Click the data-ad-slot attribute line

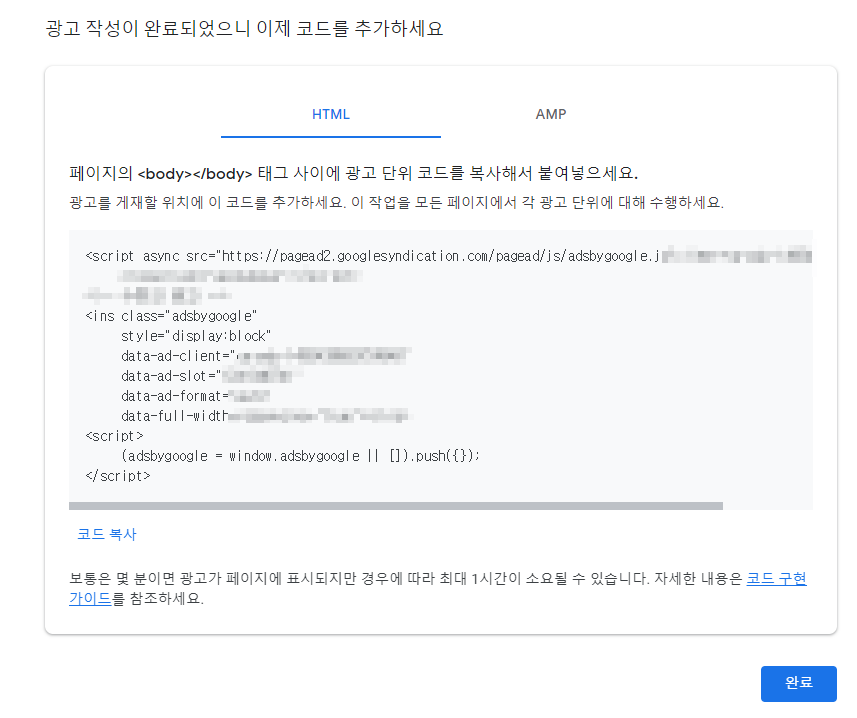point(212,376)
